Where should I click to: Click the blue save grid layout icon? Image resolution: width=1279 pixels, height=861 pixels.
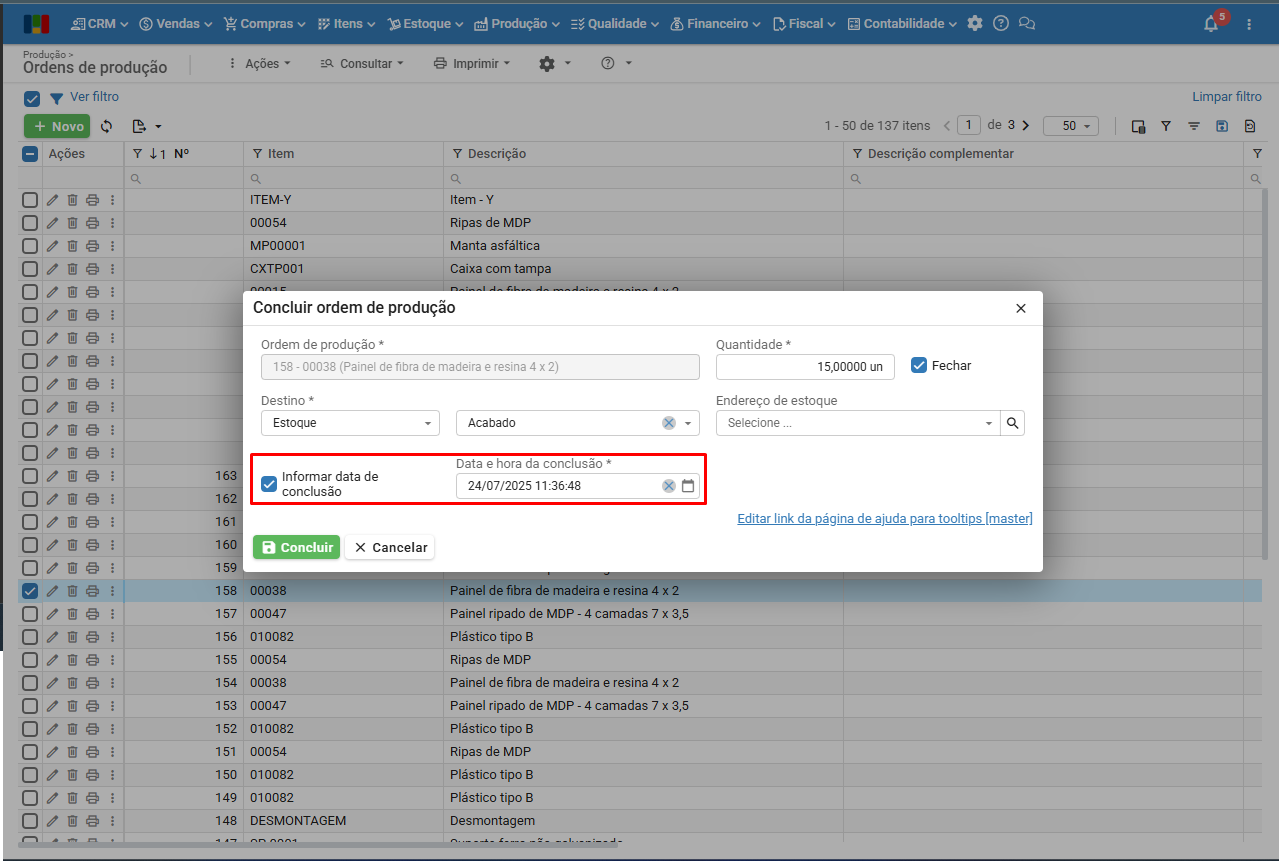tap(1222, 126)
